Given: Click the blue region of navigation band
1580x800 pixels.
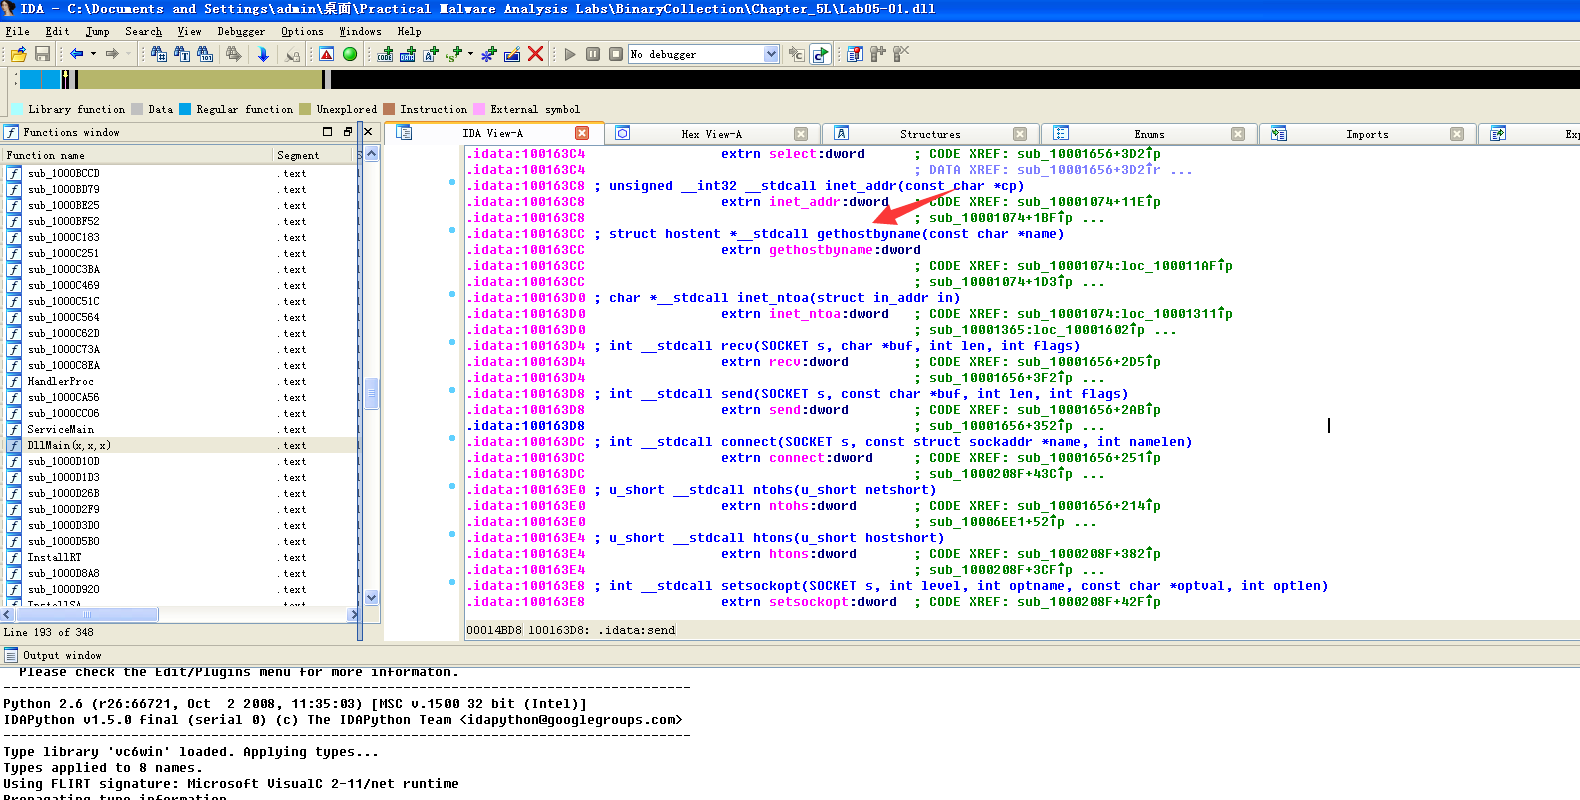Looking at the screenshot, I should pos(40,79).
